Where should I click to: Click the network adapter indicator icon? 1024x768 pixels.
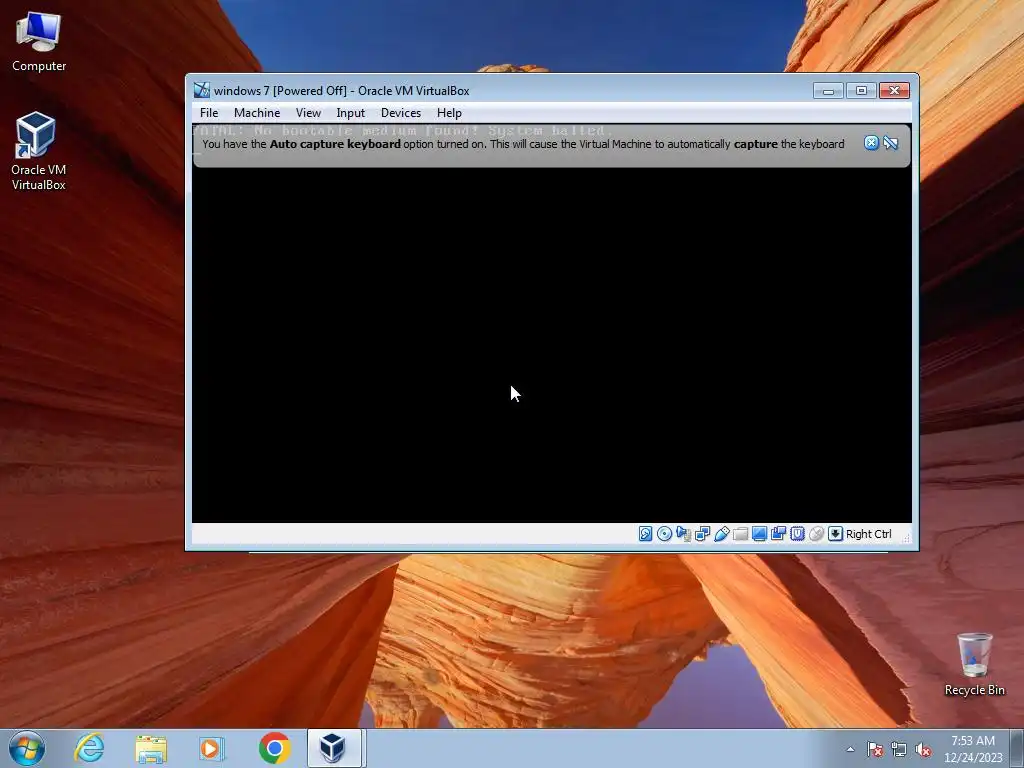pyautogui.click(x=703, y=534)
